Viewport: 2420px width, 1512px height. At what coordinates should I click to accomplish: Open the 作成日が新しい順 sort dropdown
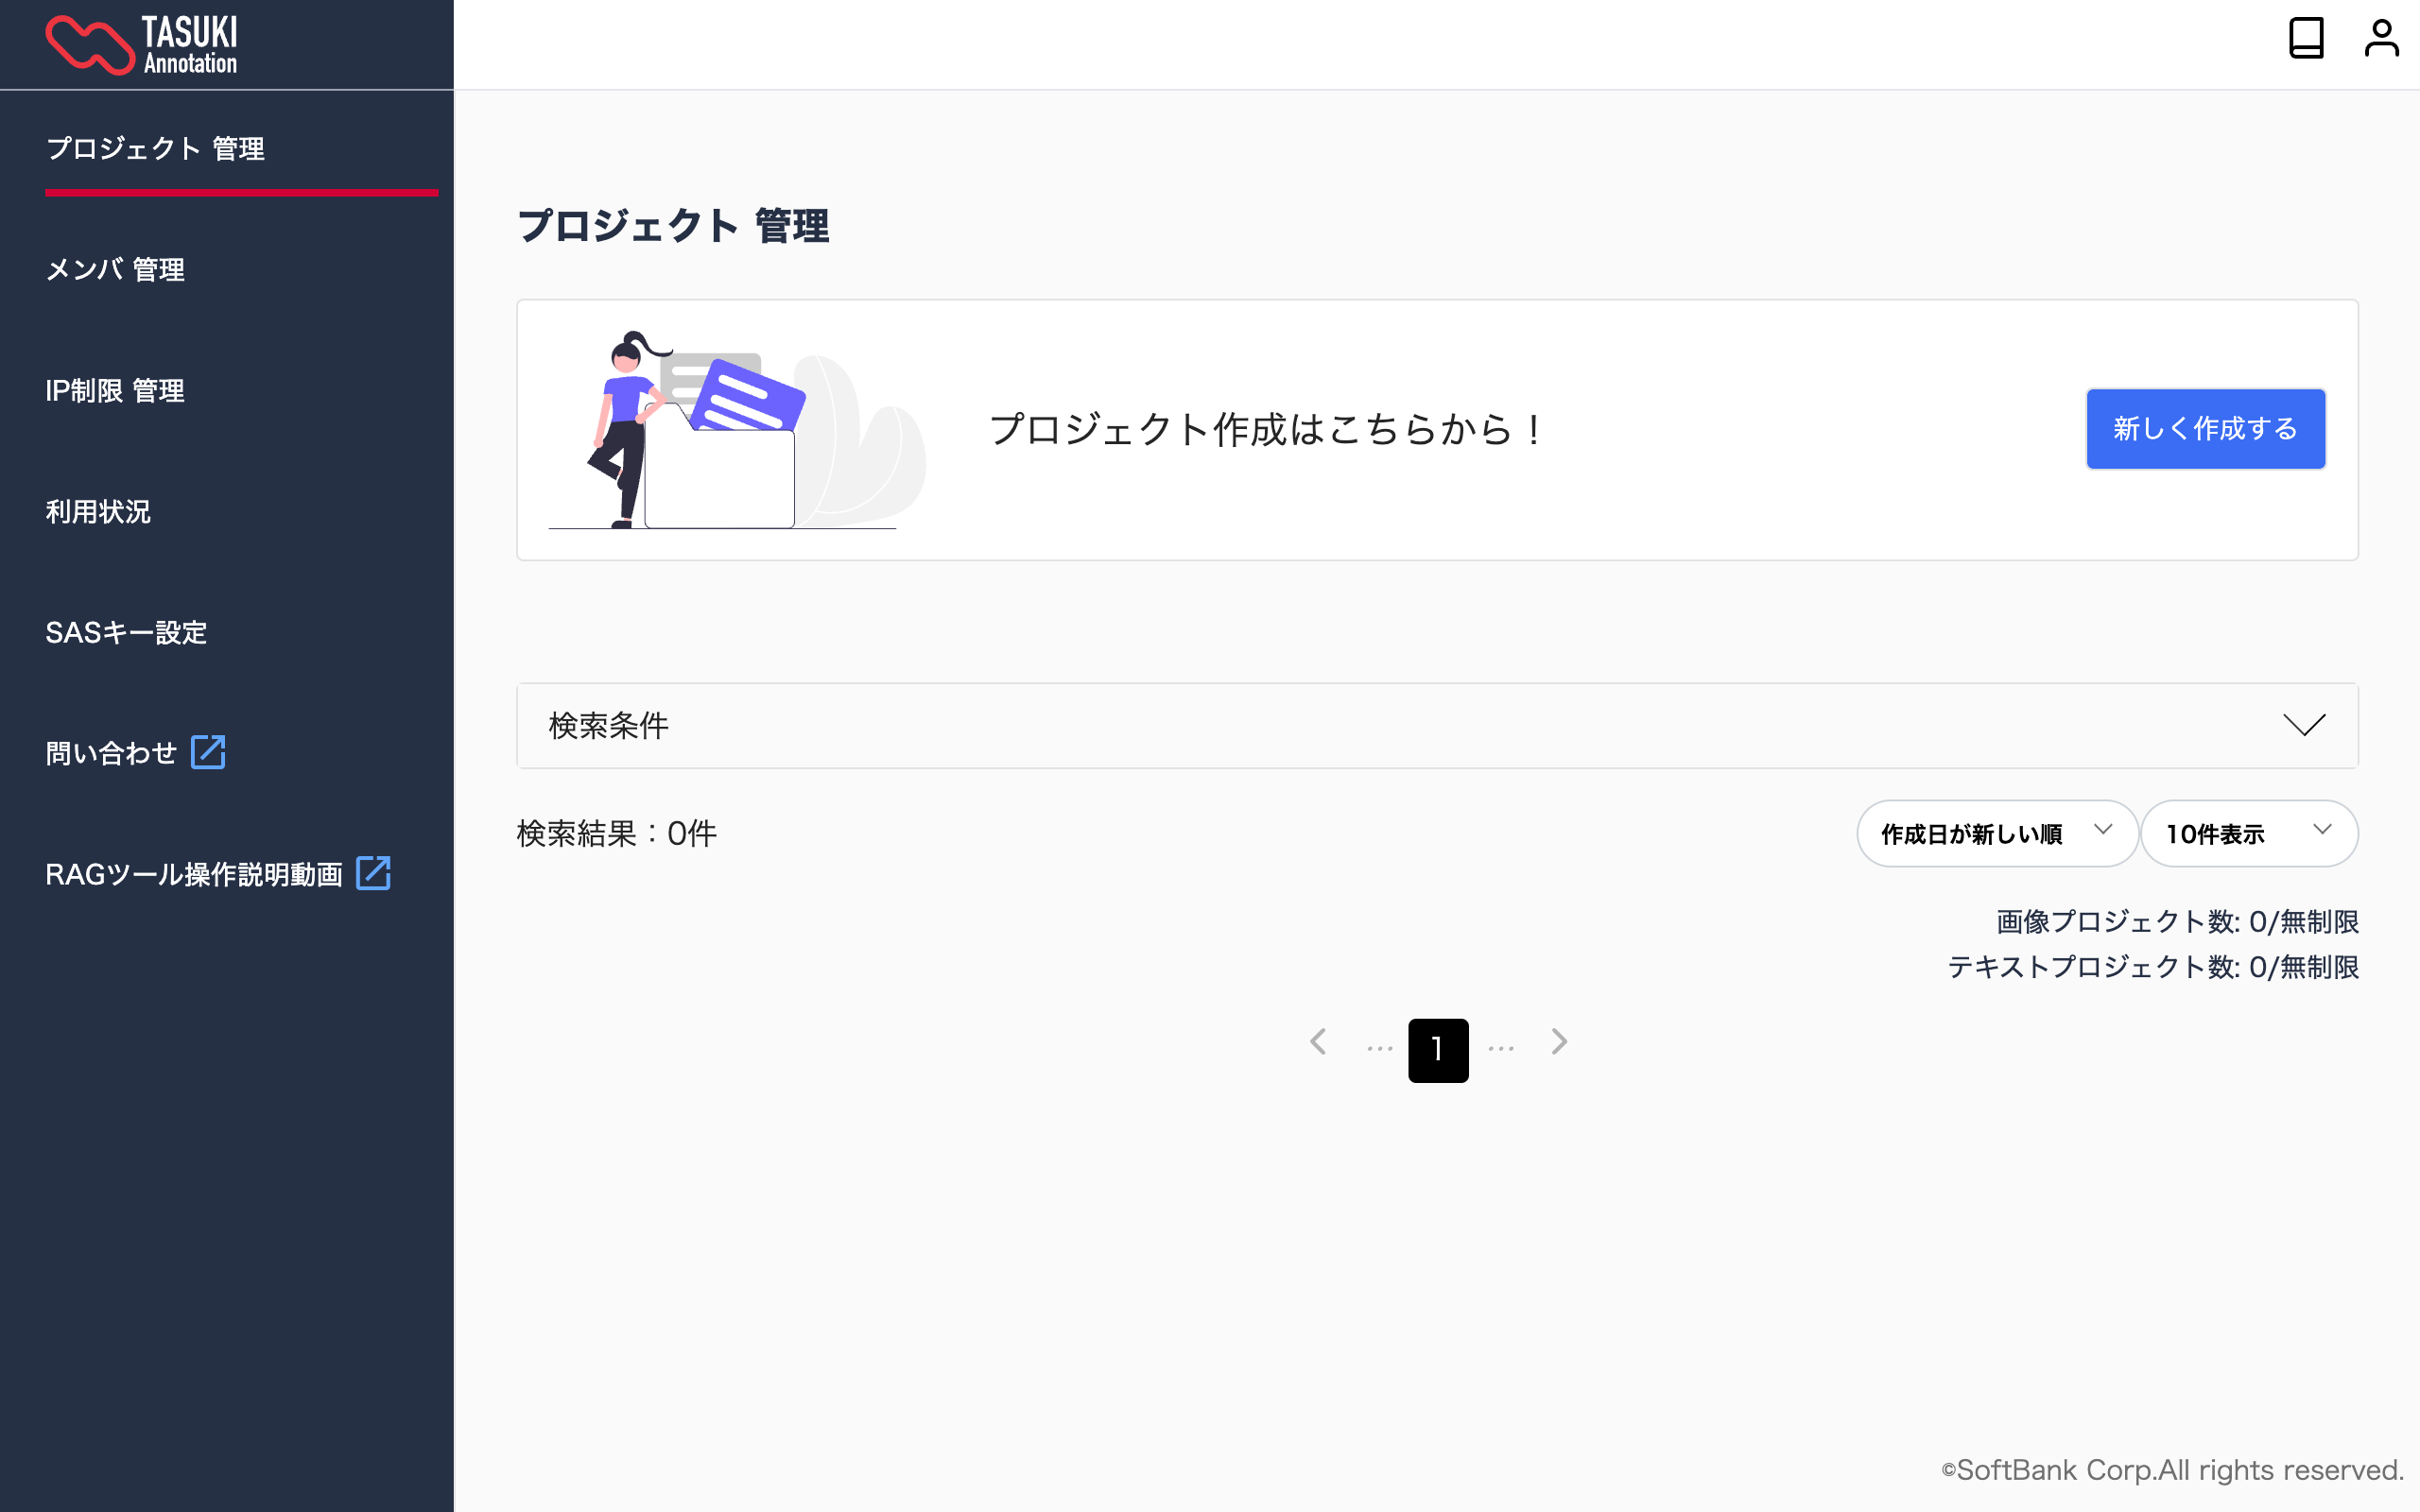pyautogui.click(x=1996, y=833)
